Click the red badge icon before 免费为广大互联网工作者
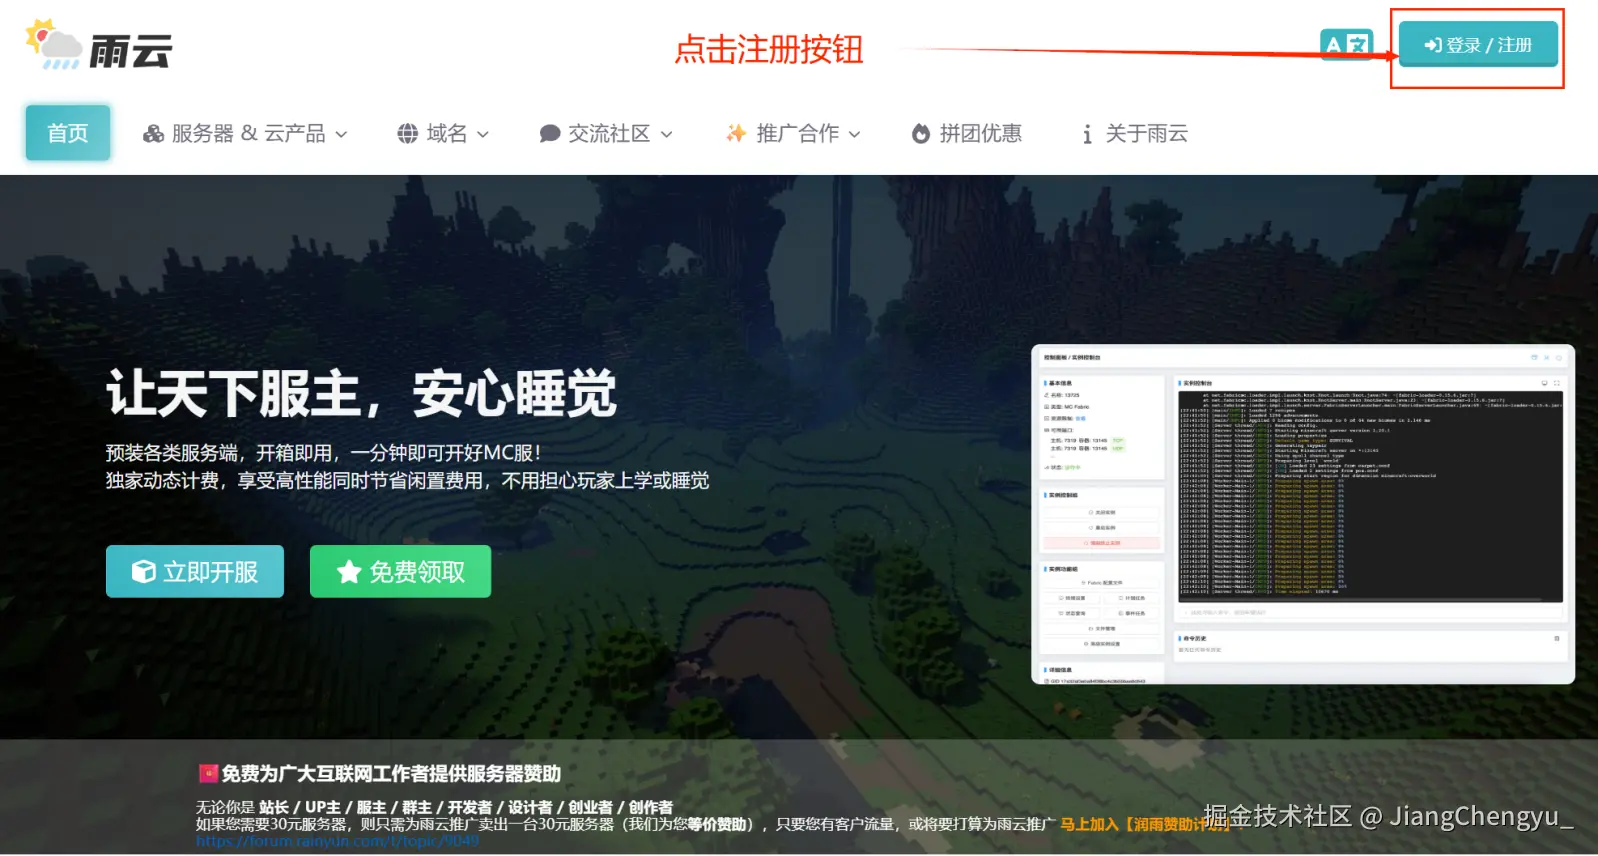The width and height of the screenshot is (1598, 856). coord(208,773)
